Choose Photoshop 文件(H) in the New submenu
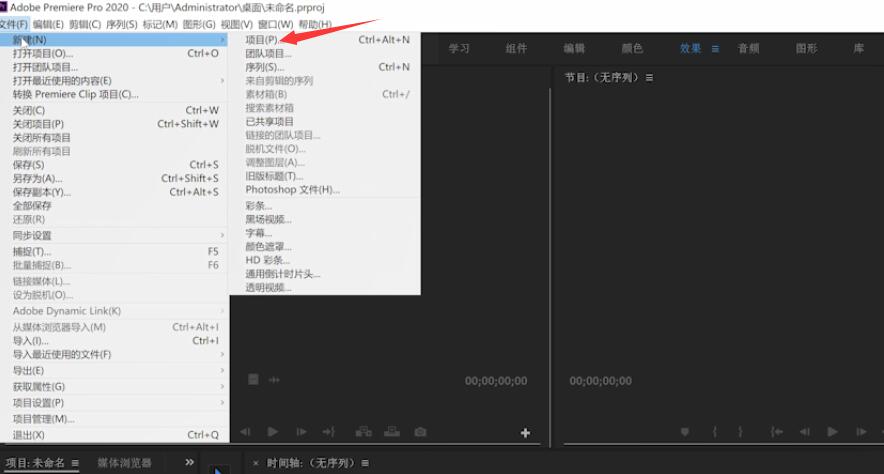Screen dimensions: 884x474 click(x=325, y=190)
